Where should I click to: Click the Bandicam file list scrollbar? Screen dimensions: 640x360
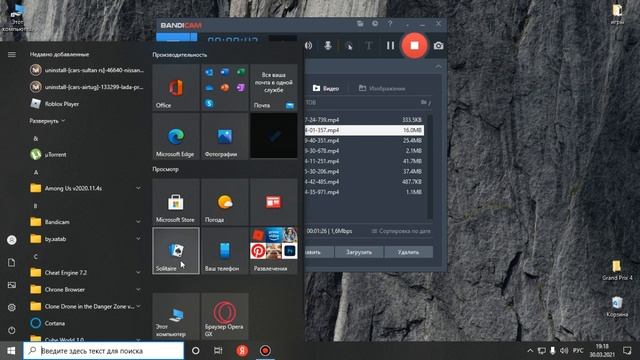point(429,167)
